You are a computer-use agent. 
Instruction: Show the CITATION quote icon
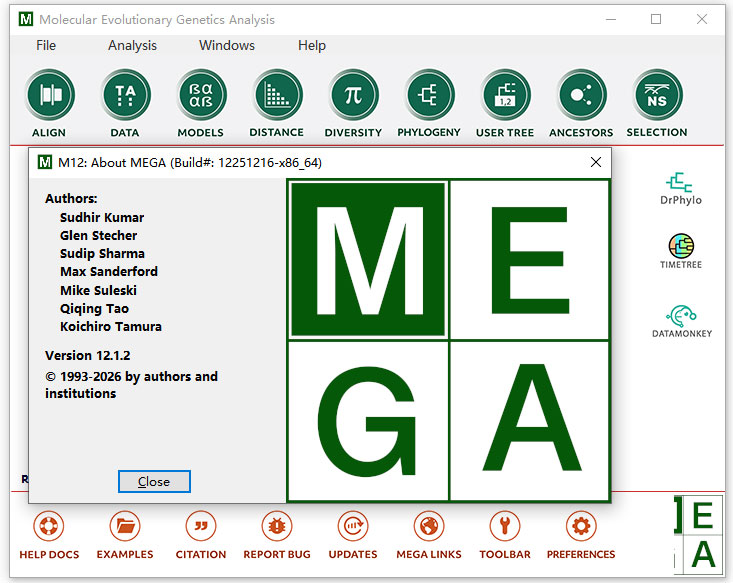pos(201,526)
